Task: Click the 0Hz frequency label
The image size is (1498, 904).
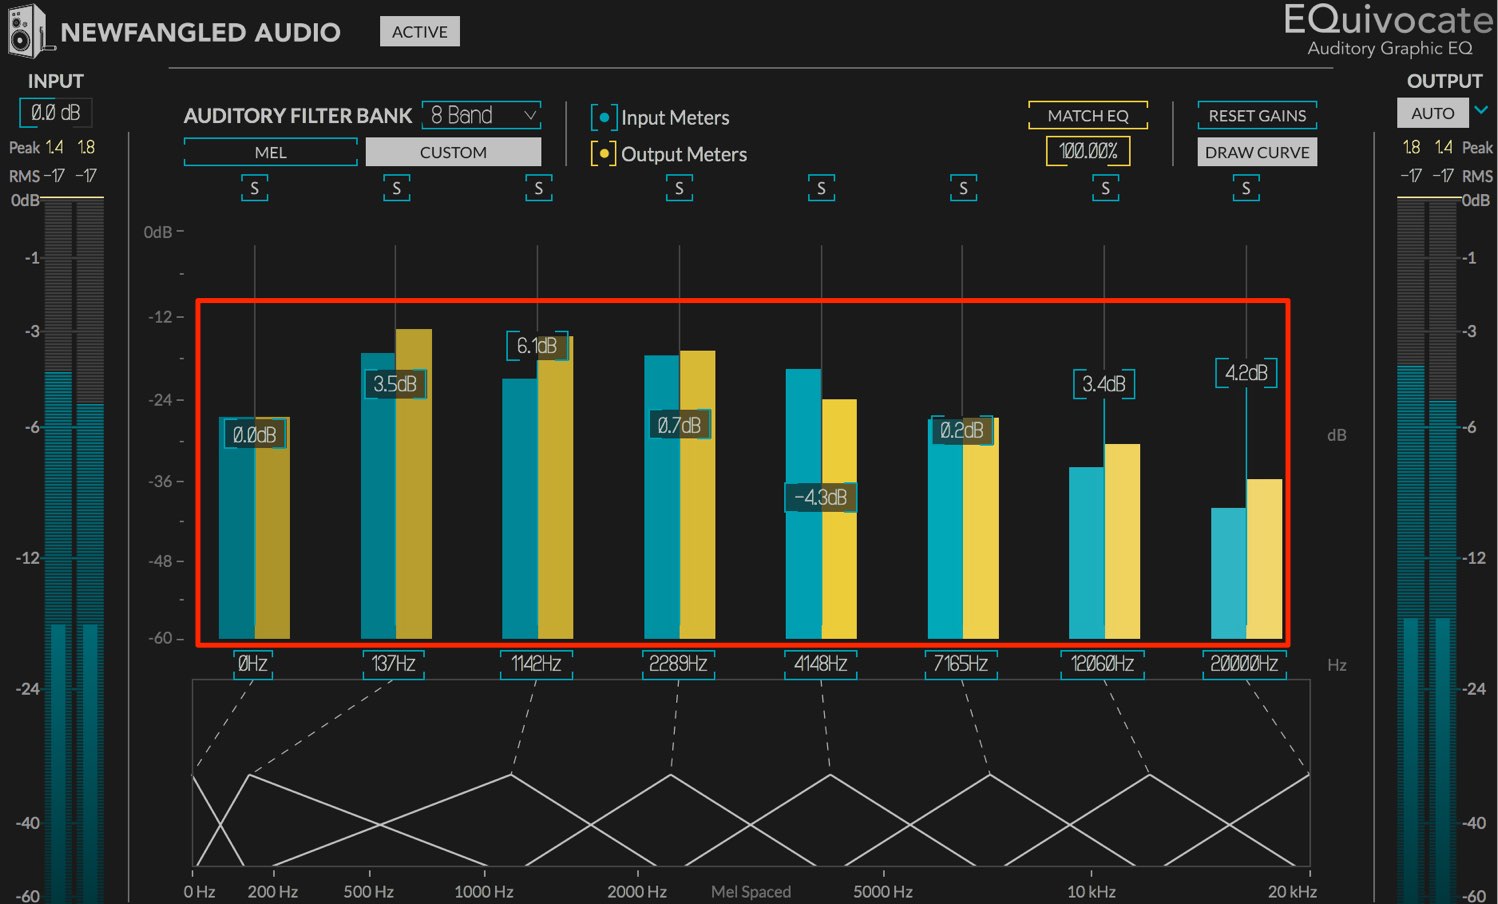Action: (253, 664)
